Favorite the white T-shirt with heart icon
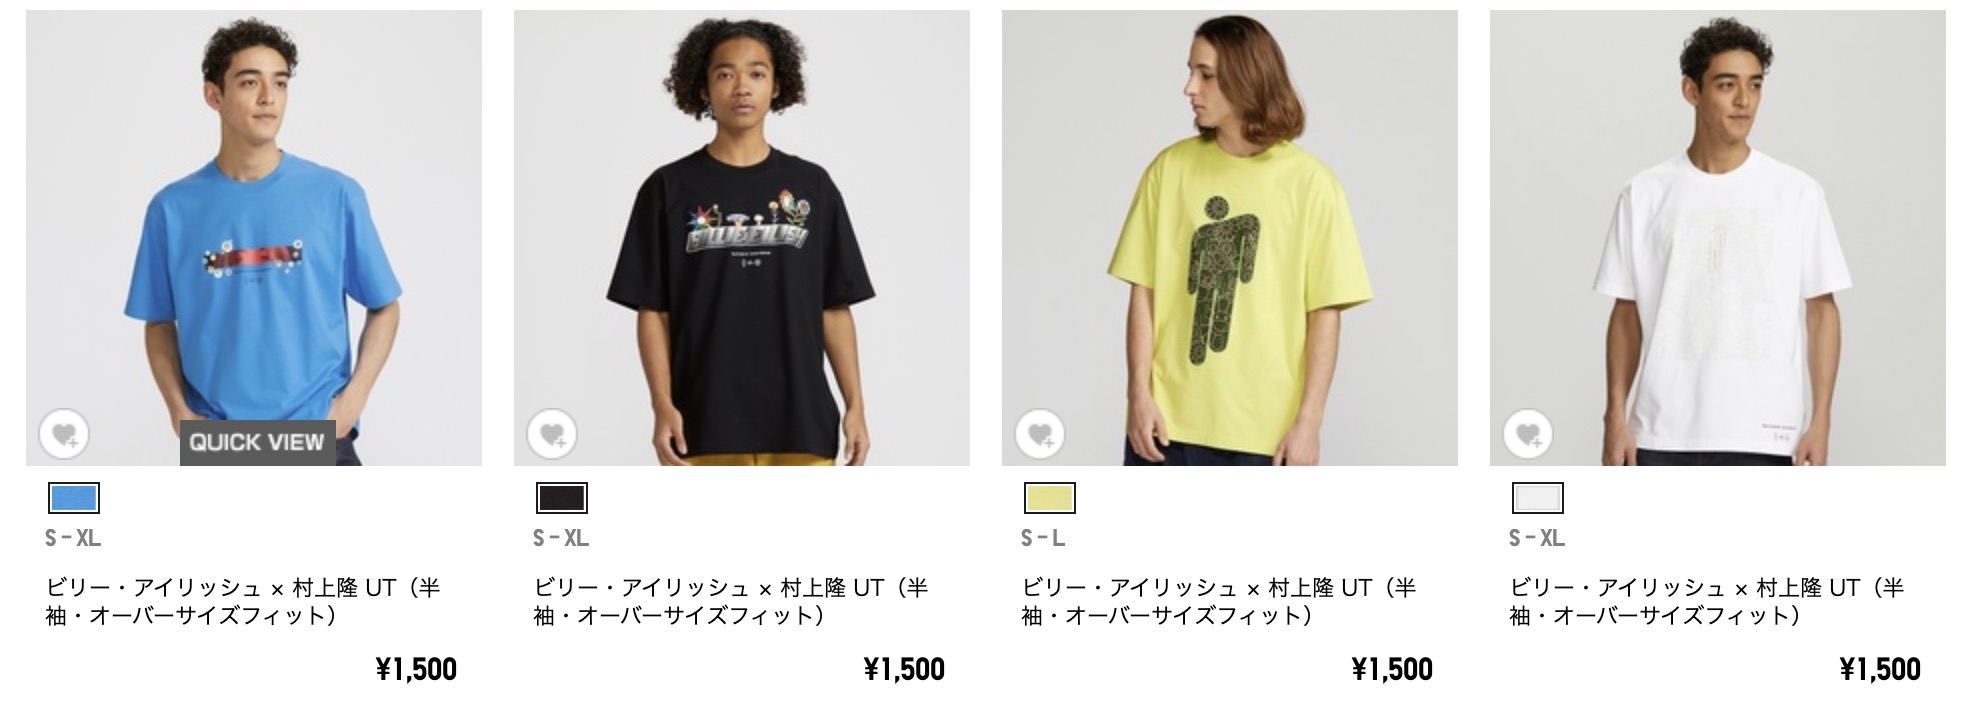Screen dimensions: 1972x702 tap(1528, 435)
